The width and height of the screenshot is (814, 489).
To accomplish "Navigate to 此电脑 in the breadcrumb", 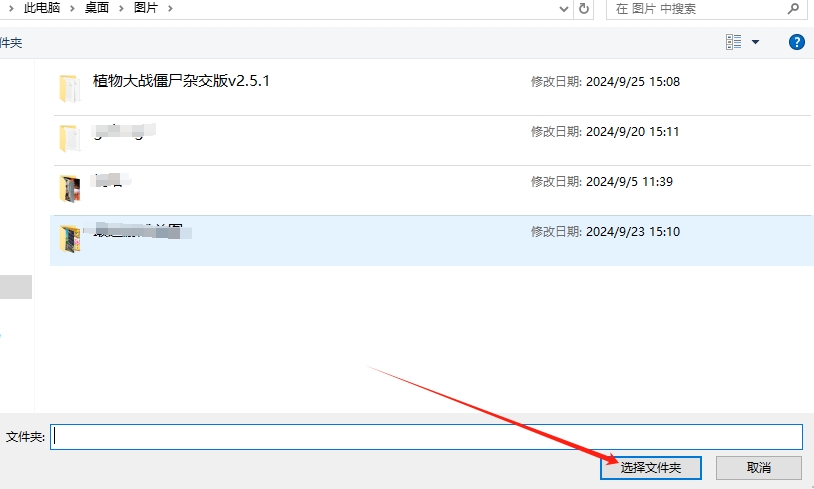I will click(43, 8).
